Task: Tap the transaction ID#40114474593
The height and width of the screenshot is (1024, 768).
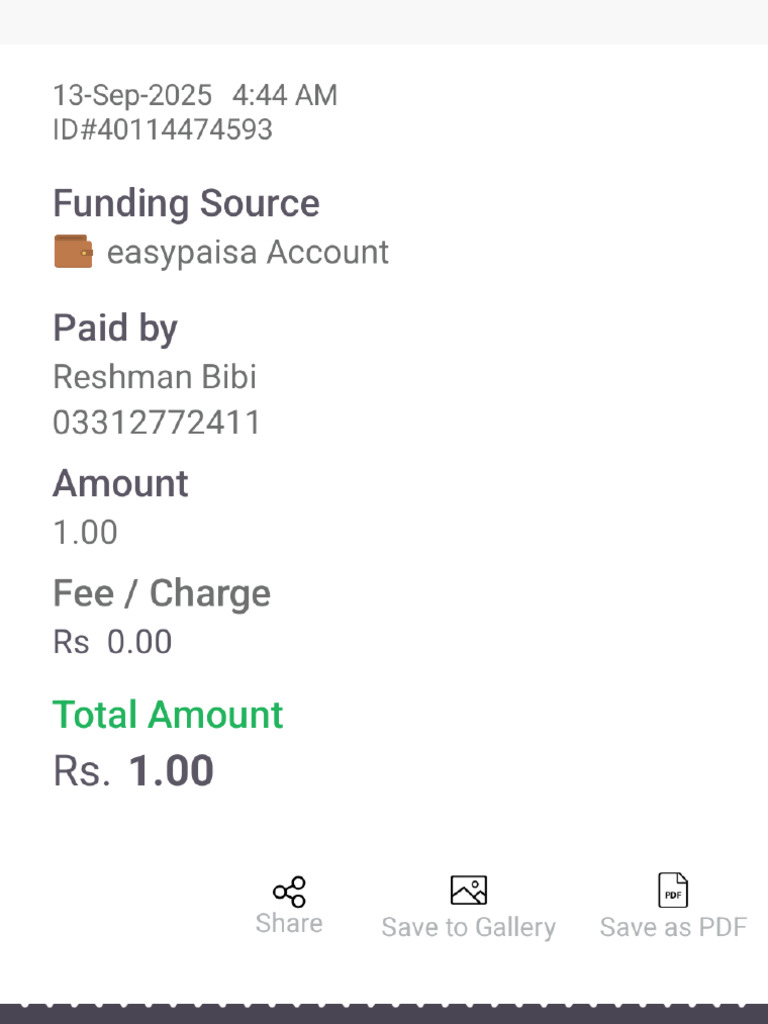Action: click(x=163, y=129)
